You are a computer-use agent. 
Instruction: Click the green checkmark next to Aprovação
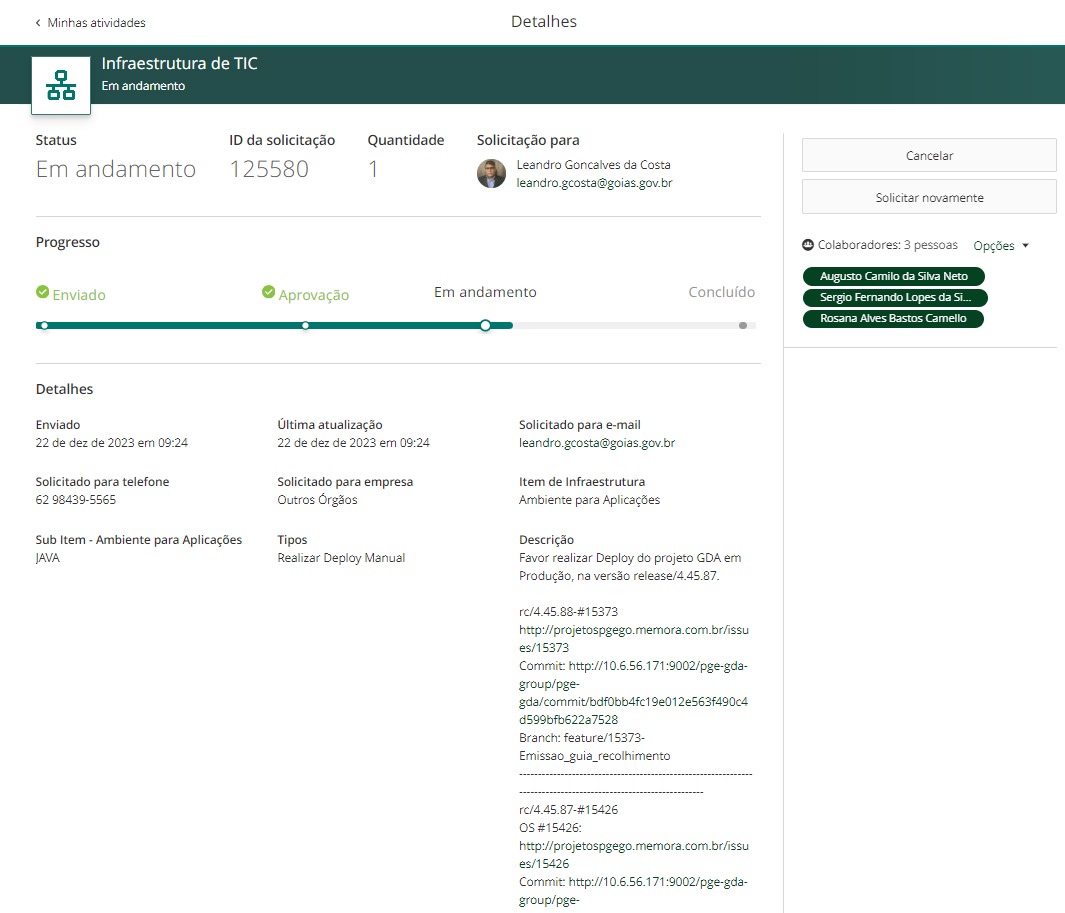pos(268,292)
